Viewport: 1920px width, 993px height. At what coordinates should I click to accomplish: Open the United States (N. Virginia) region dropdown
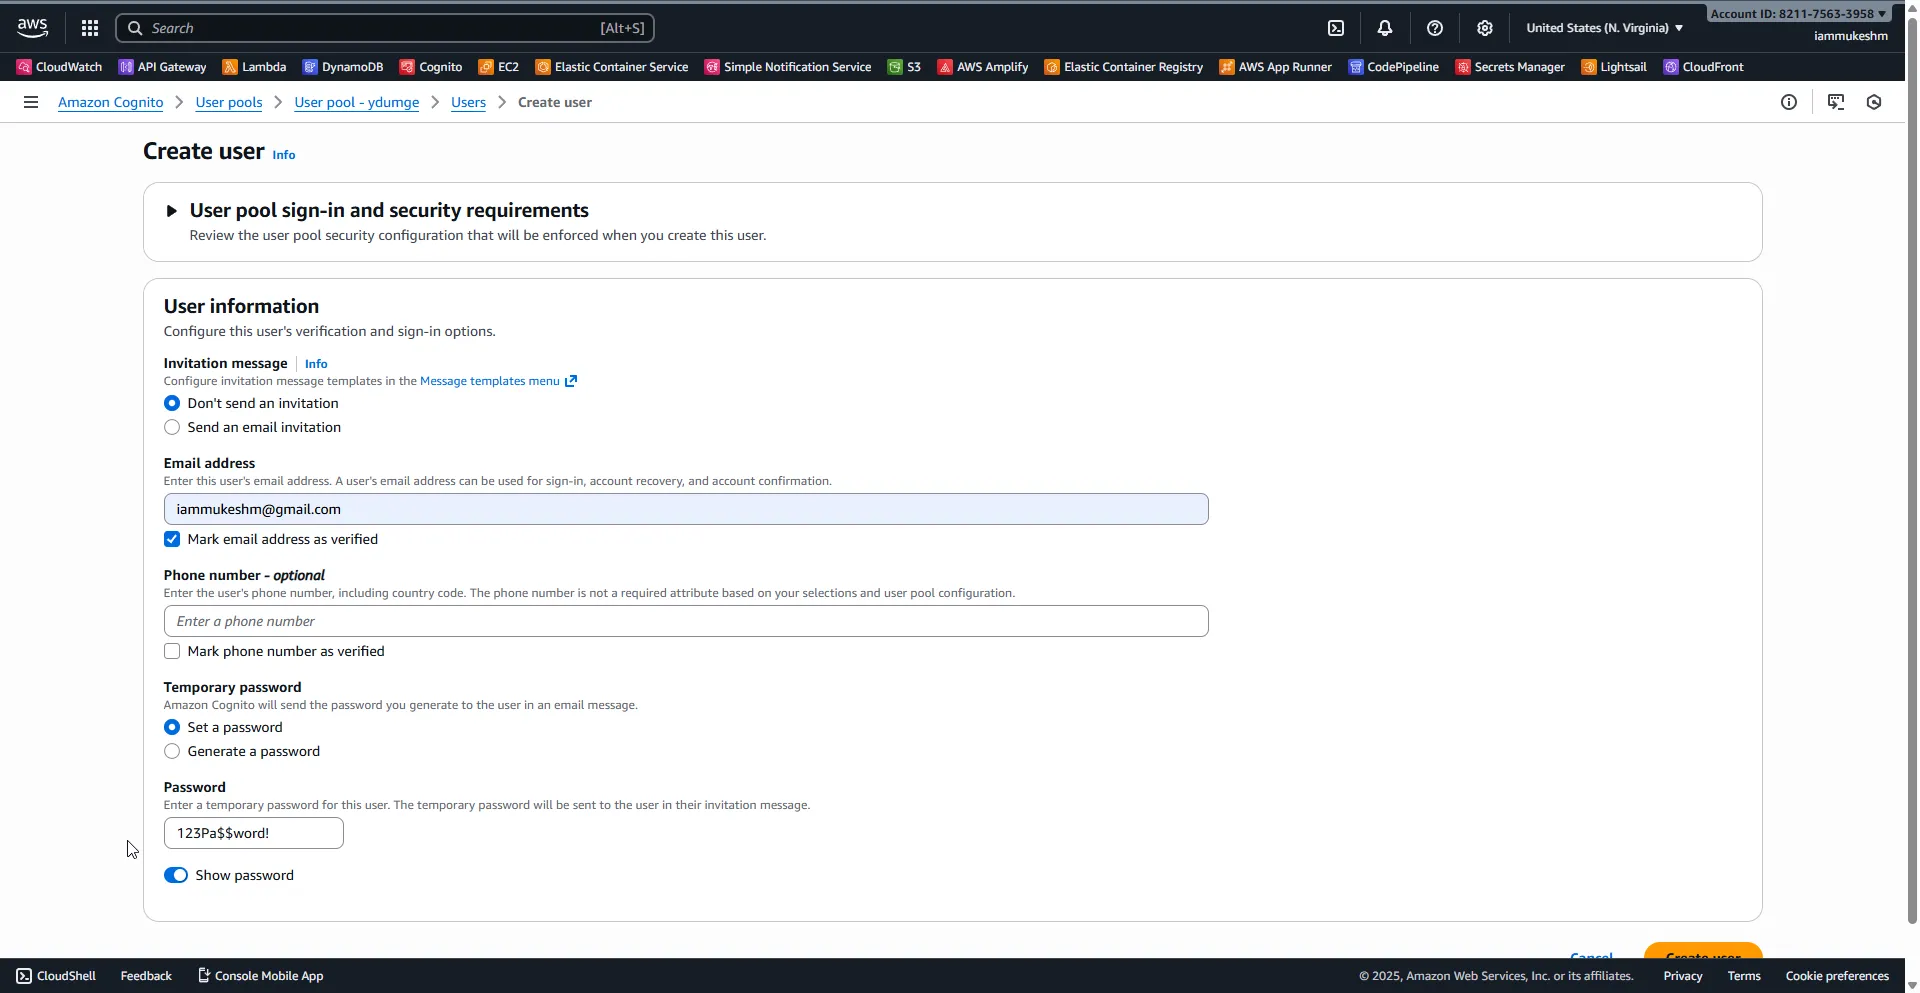(1602, 27)
